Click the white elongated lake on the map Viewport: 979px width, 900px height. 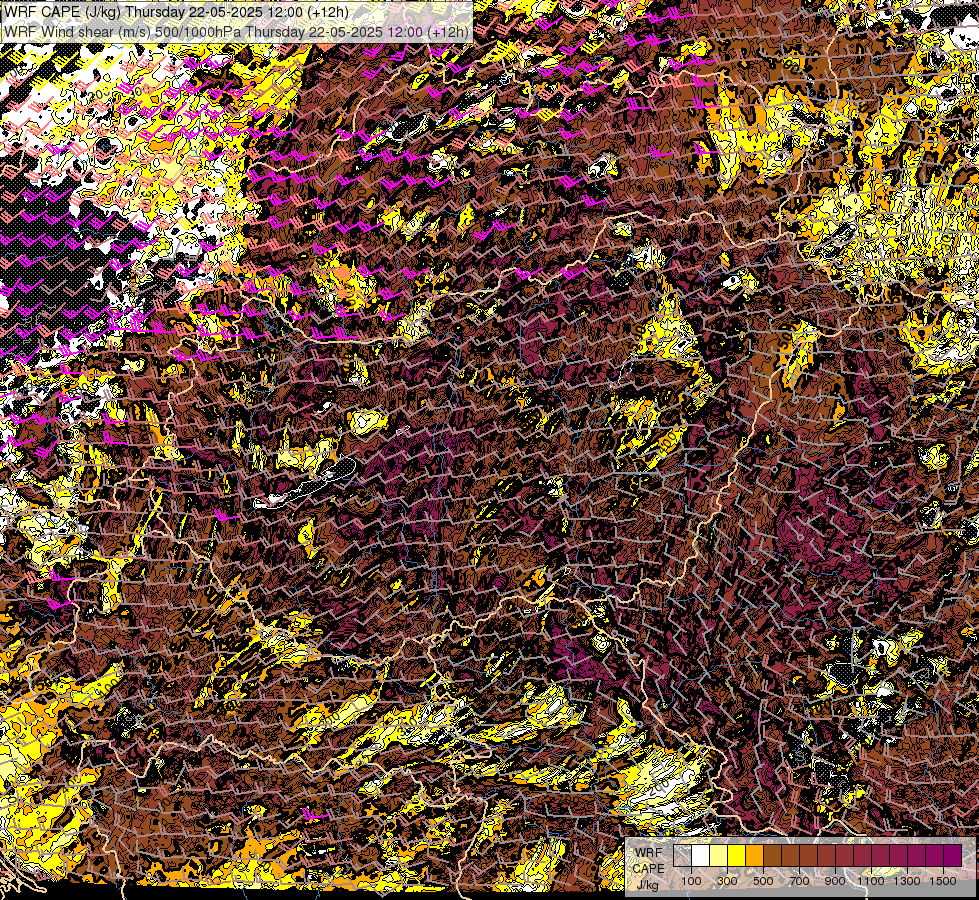pos(307,485)
